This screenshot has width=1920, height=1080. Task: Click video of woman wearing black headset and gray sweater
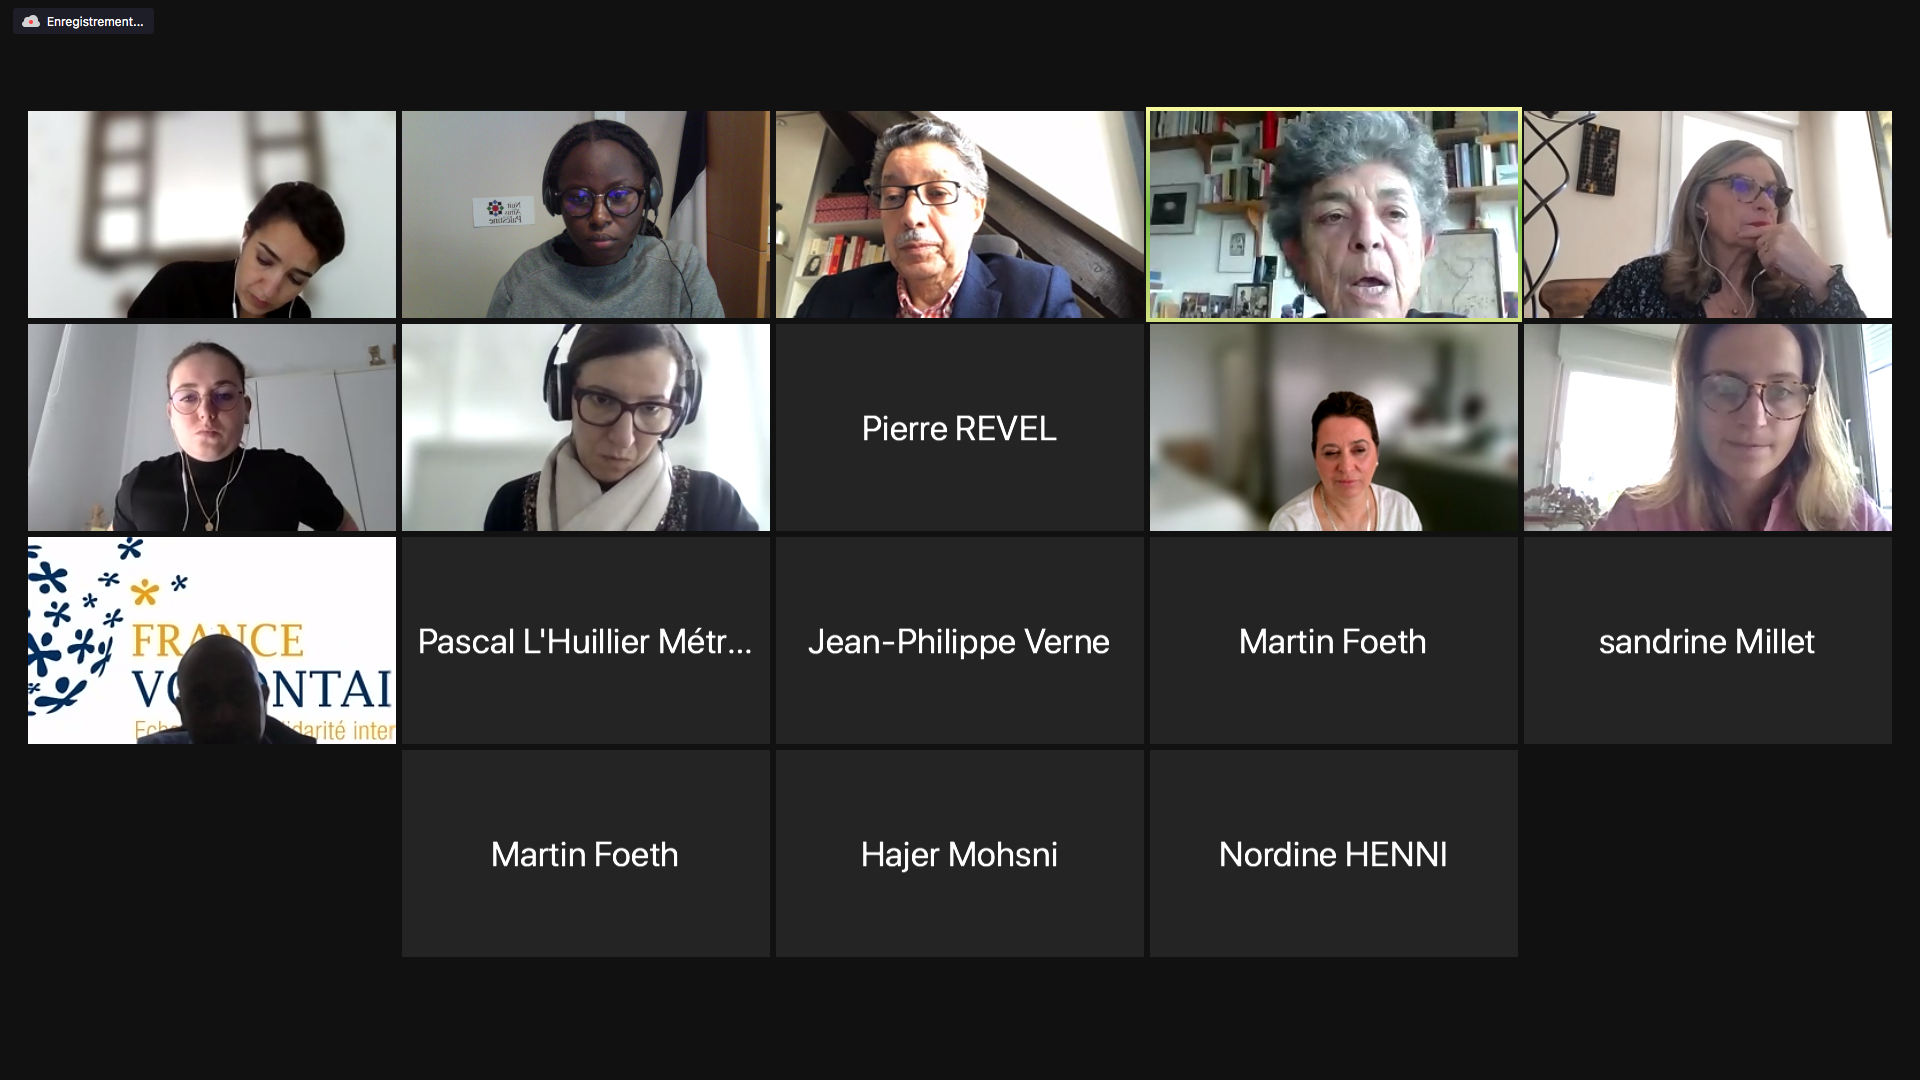[585, 214]
